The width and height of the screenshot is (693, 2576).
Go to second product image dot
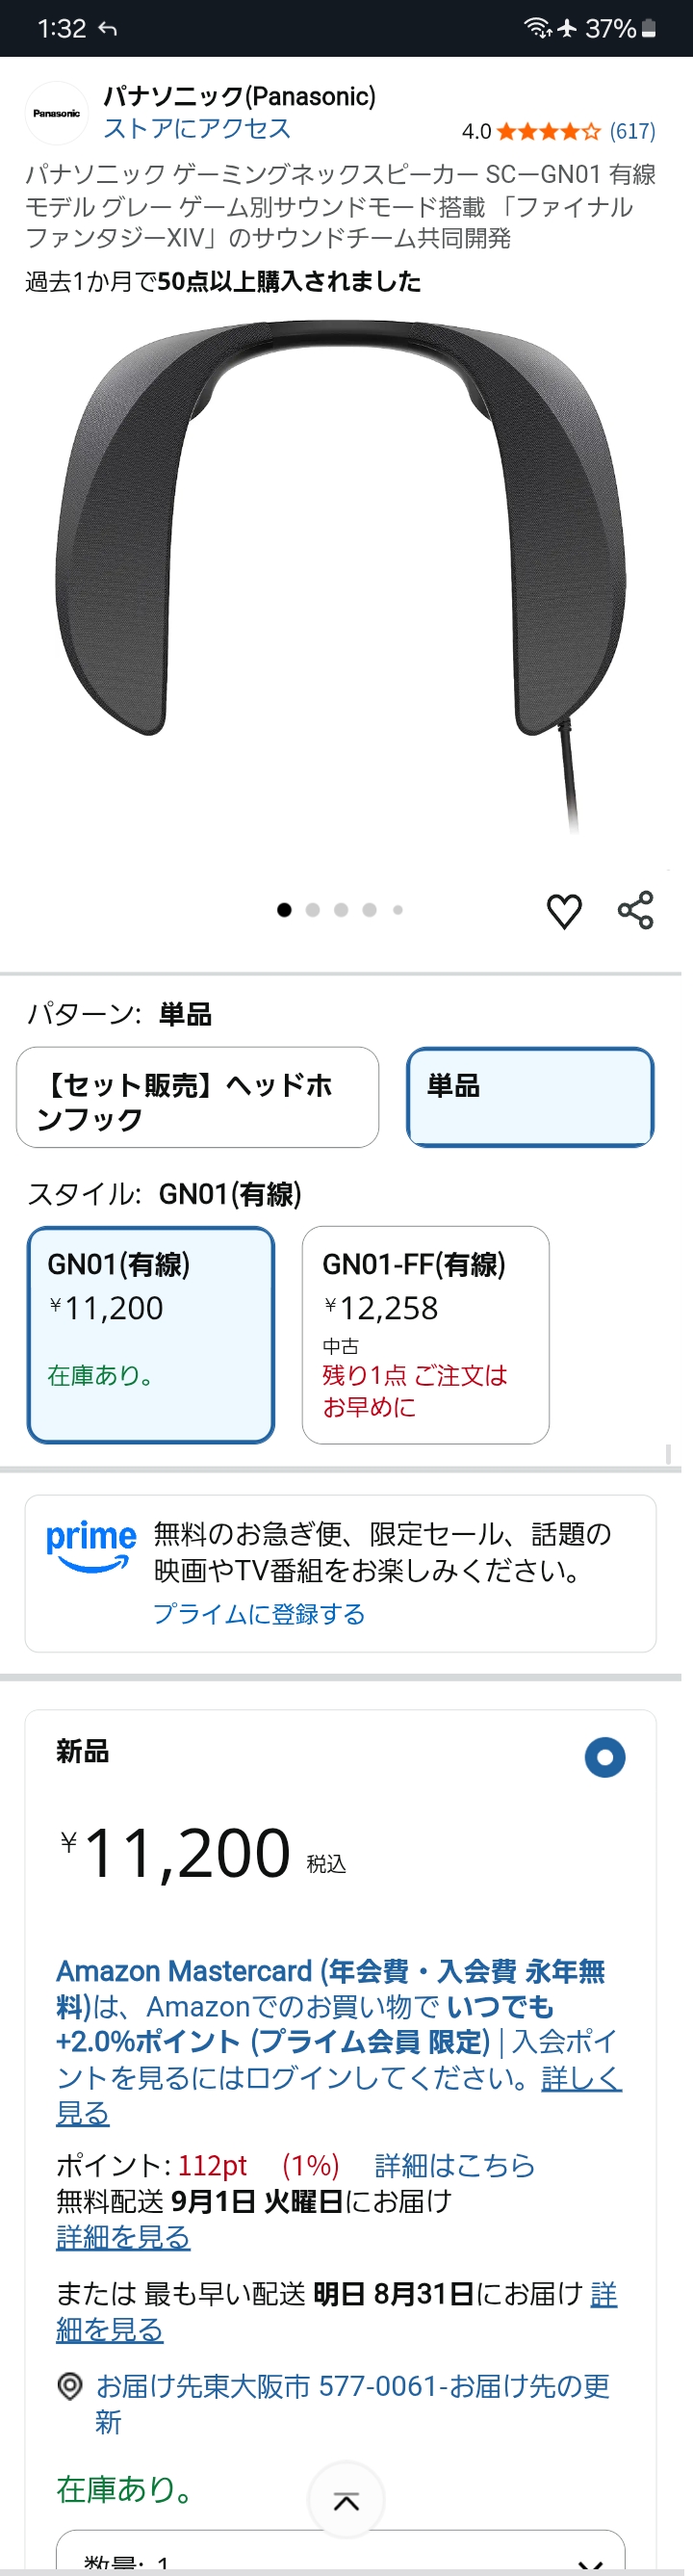[313, 910]
